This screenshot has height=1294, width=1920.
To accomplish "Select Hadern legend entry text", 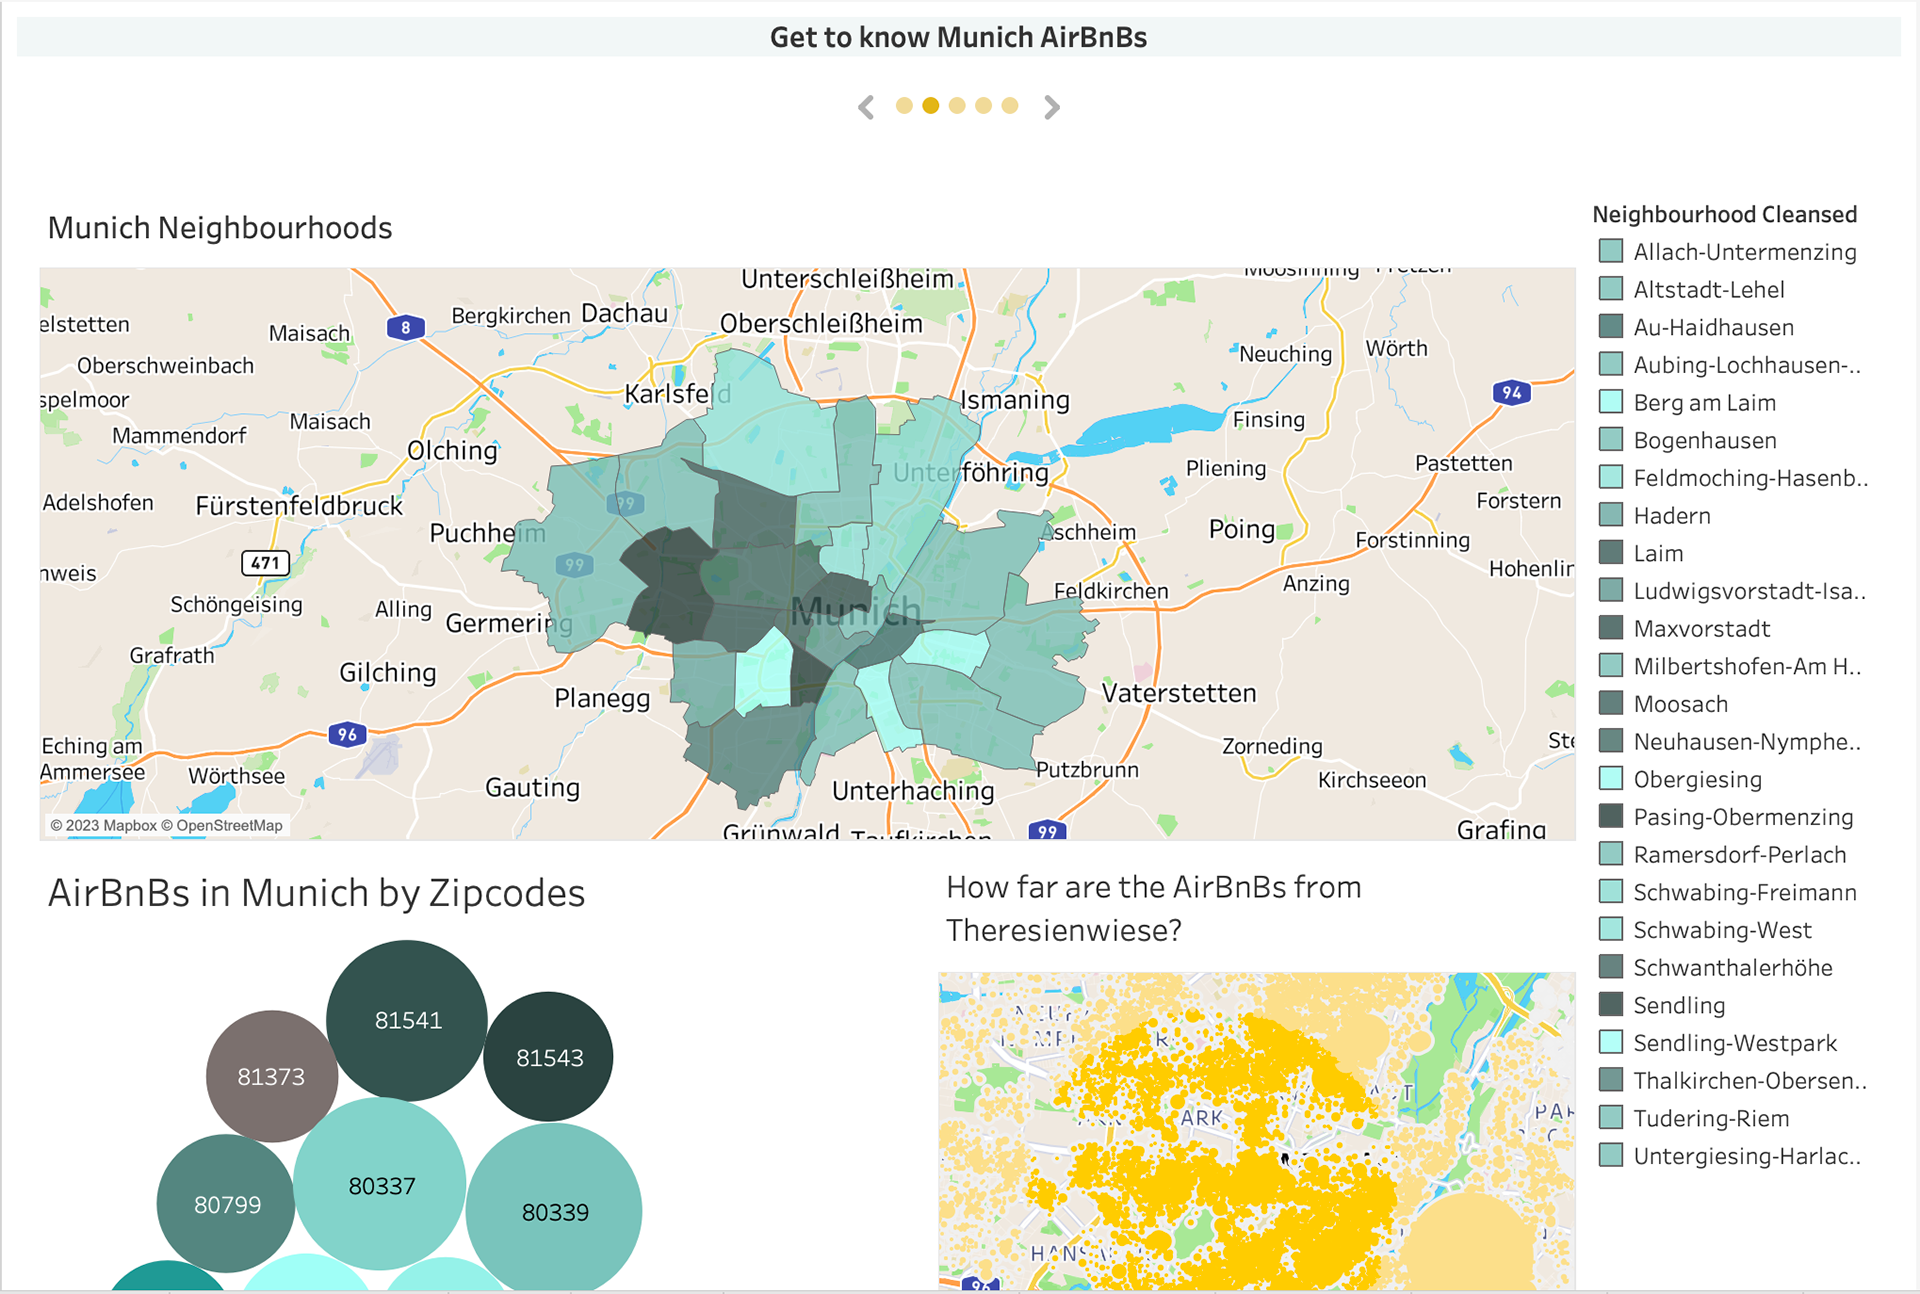I will [x=1672, y=516].
